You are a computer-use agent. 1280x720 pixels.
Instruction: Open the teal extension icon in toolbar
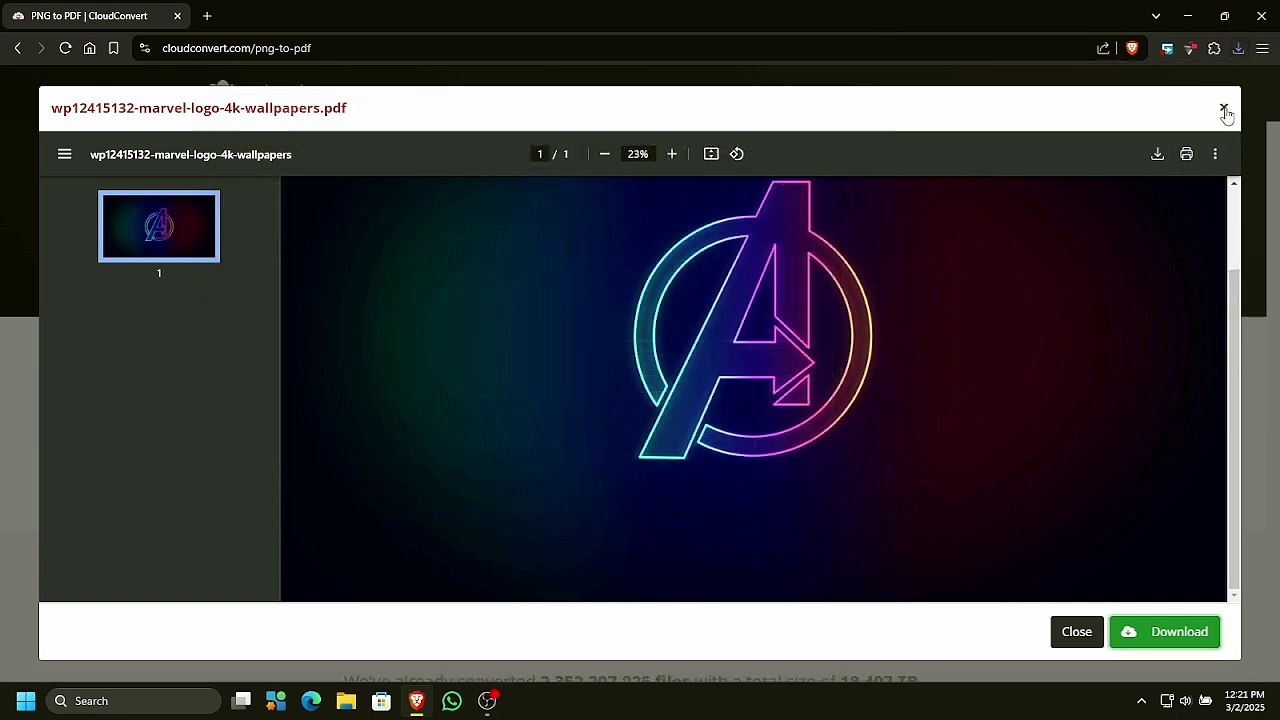pos(1167,48)
